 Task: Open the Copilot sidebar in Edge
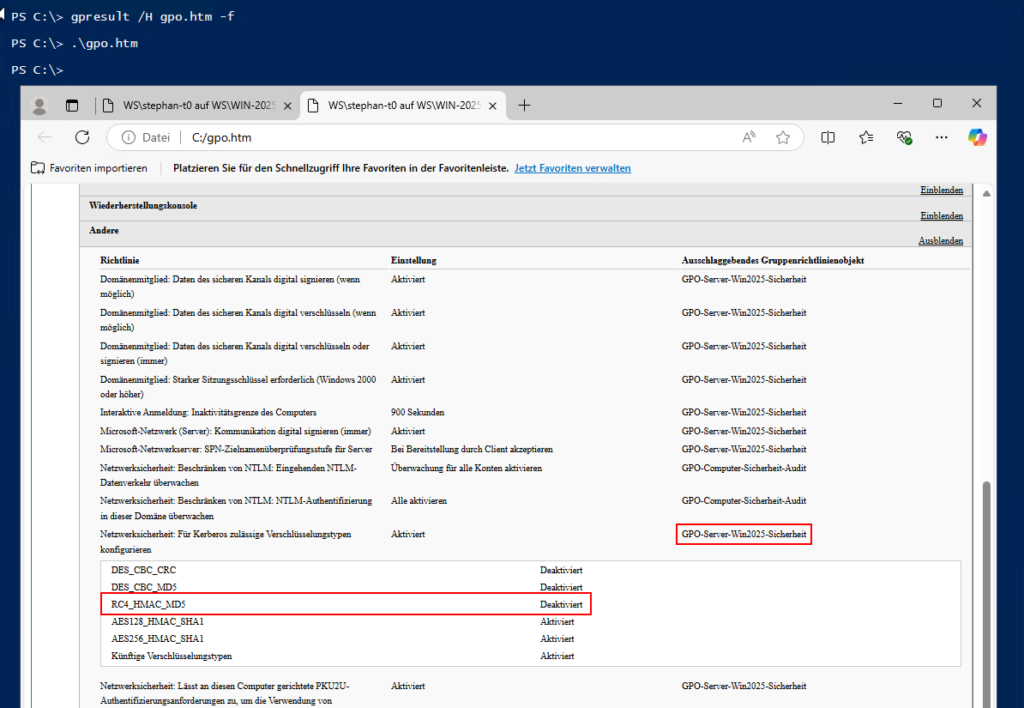[978, 137]
